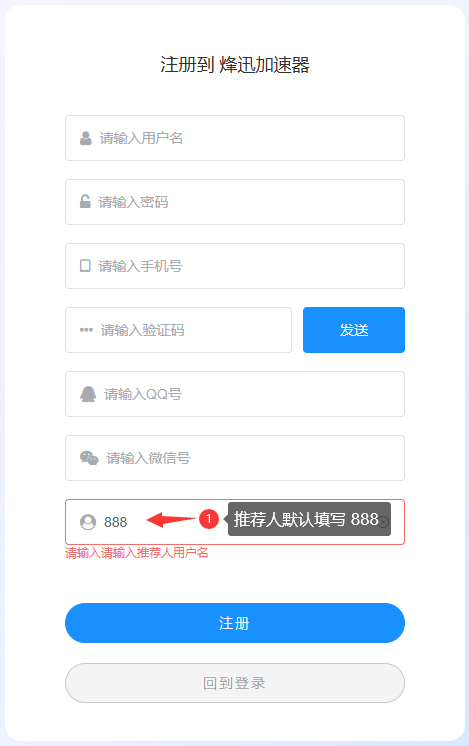This screenshot has width=469, height=746.
Task: Click the red number 1 badge
Action: (x=208, y=519)
